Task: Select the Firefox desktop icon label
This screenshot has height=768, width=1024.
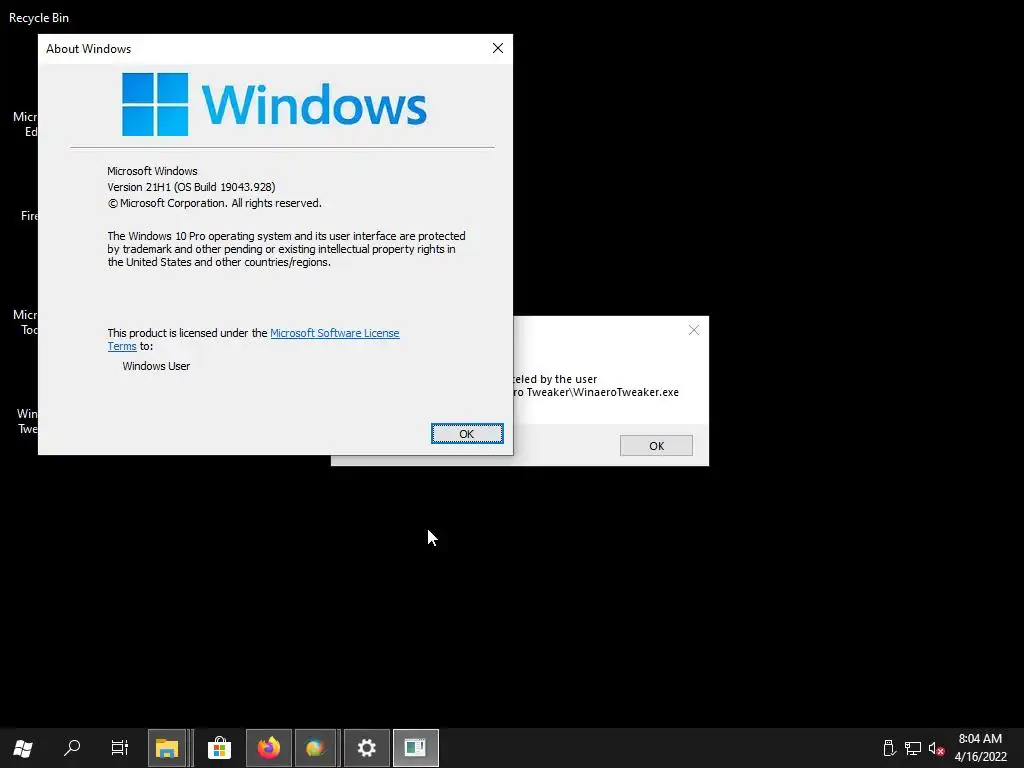Action: (29, 216)
